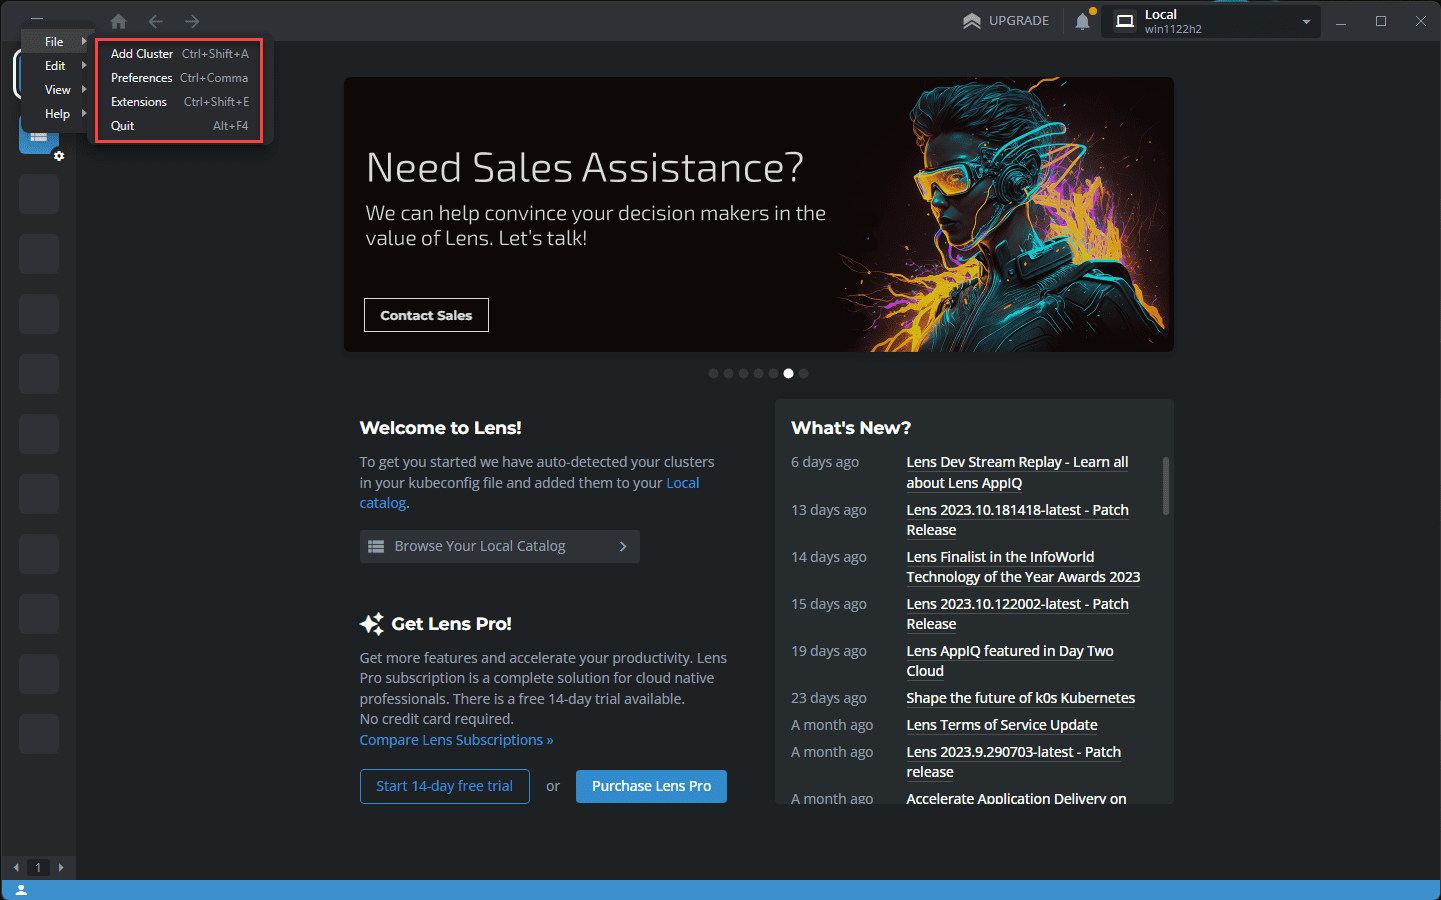The width and height of the screenshot is (1441, 900).
Task: Open the Local win1122h2 dropdown arrow
Action: coord(1306,22)
